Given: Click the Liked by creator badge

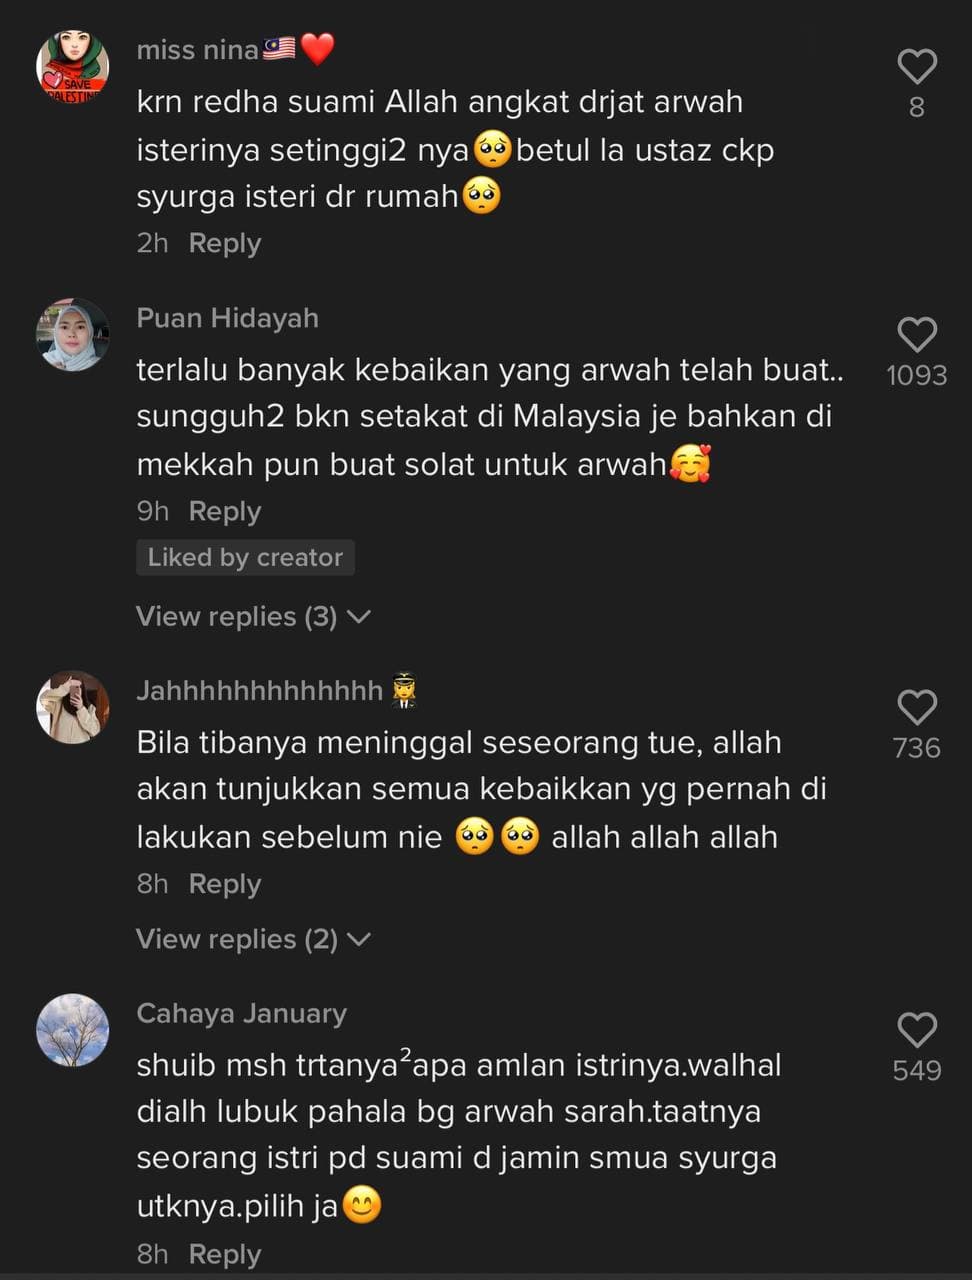Looking at the screenshot, I should click(245, 558).
